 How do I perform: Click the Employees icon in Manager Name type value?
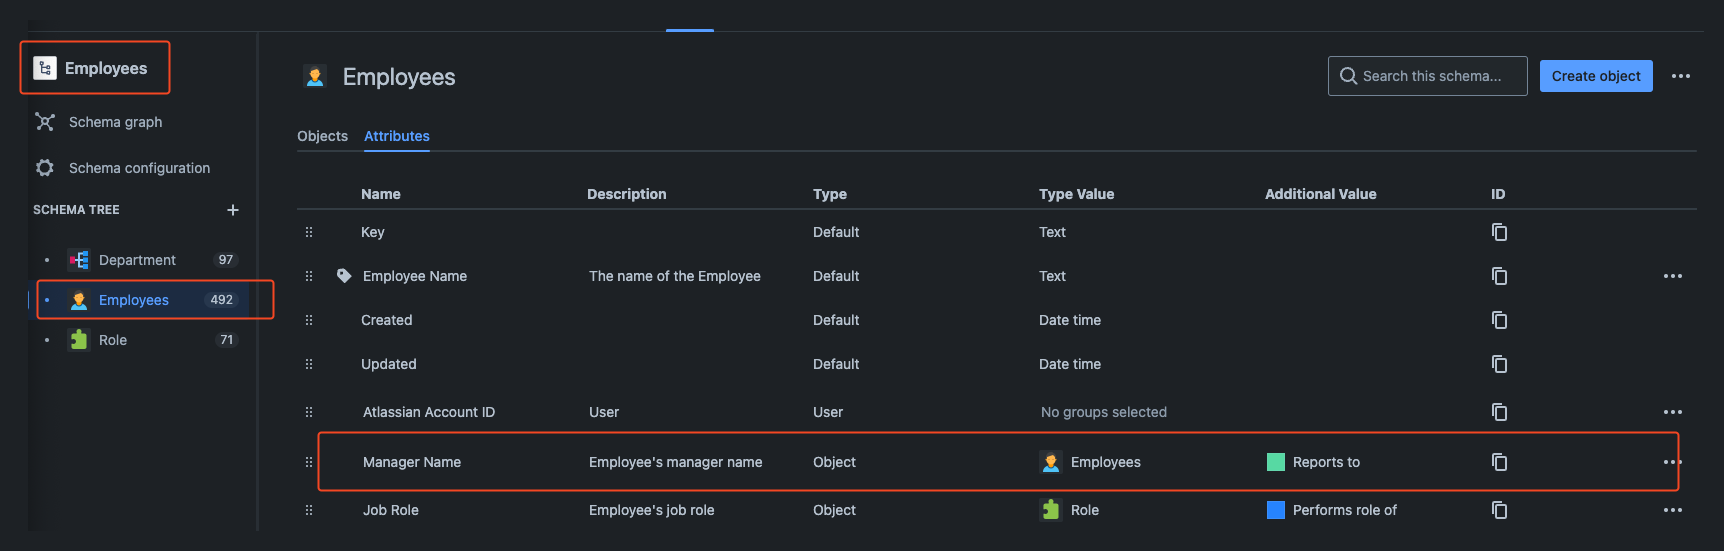point(1051,462)
